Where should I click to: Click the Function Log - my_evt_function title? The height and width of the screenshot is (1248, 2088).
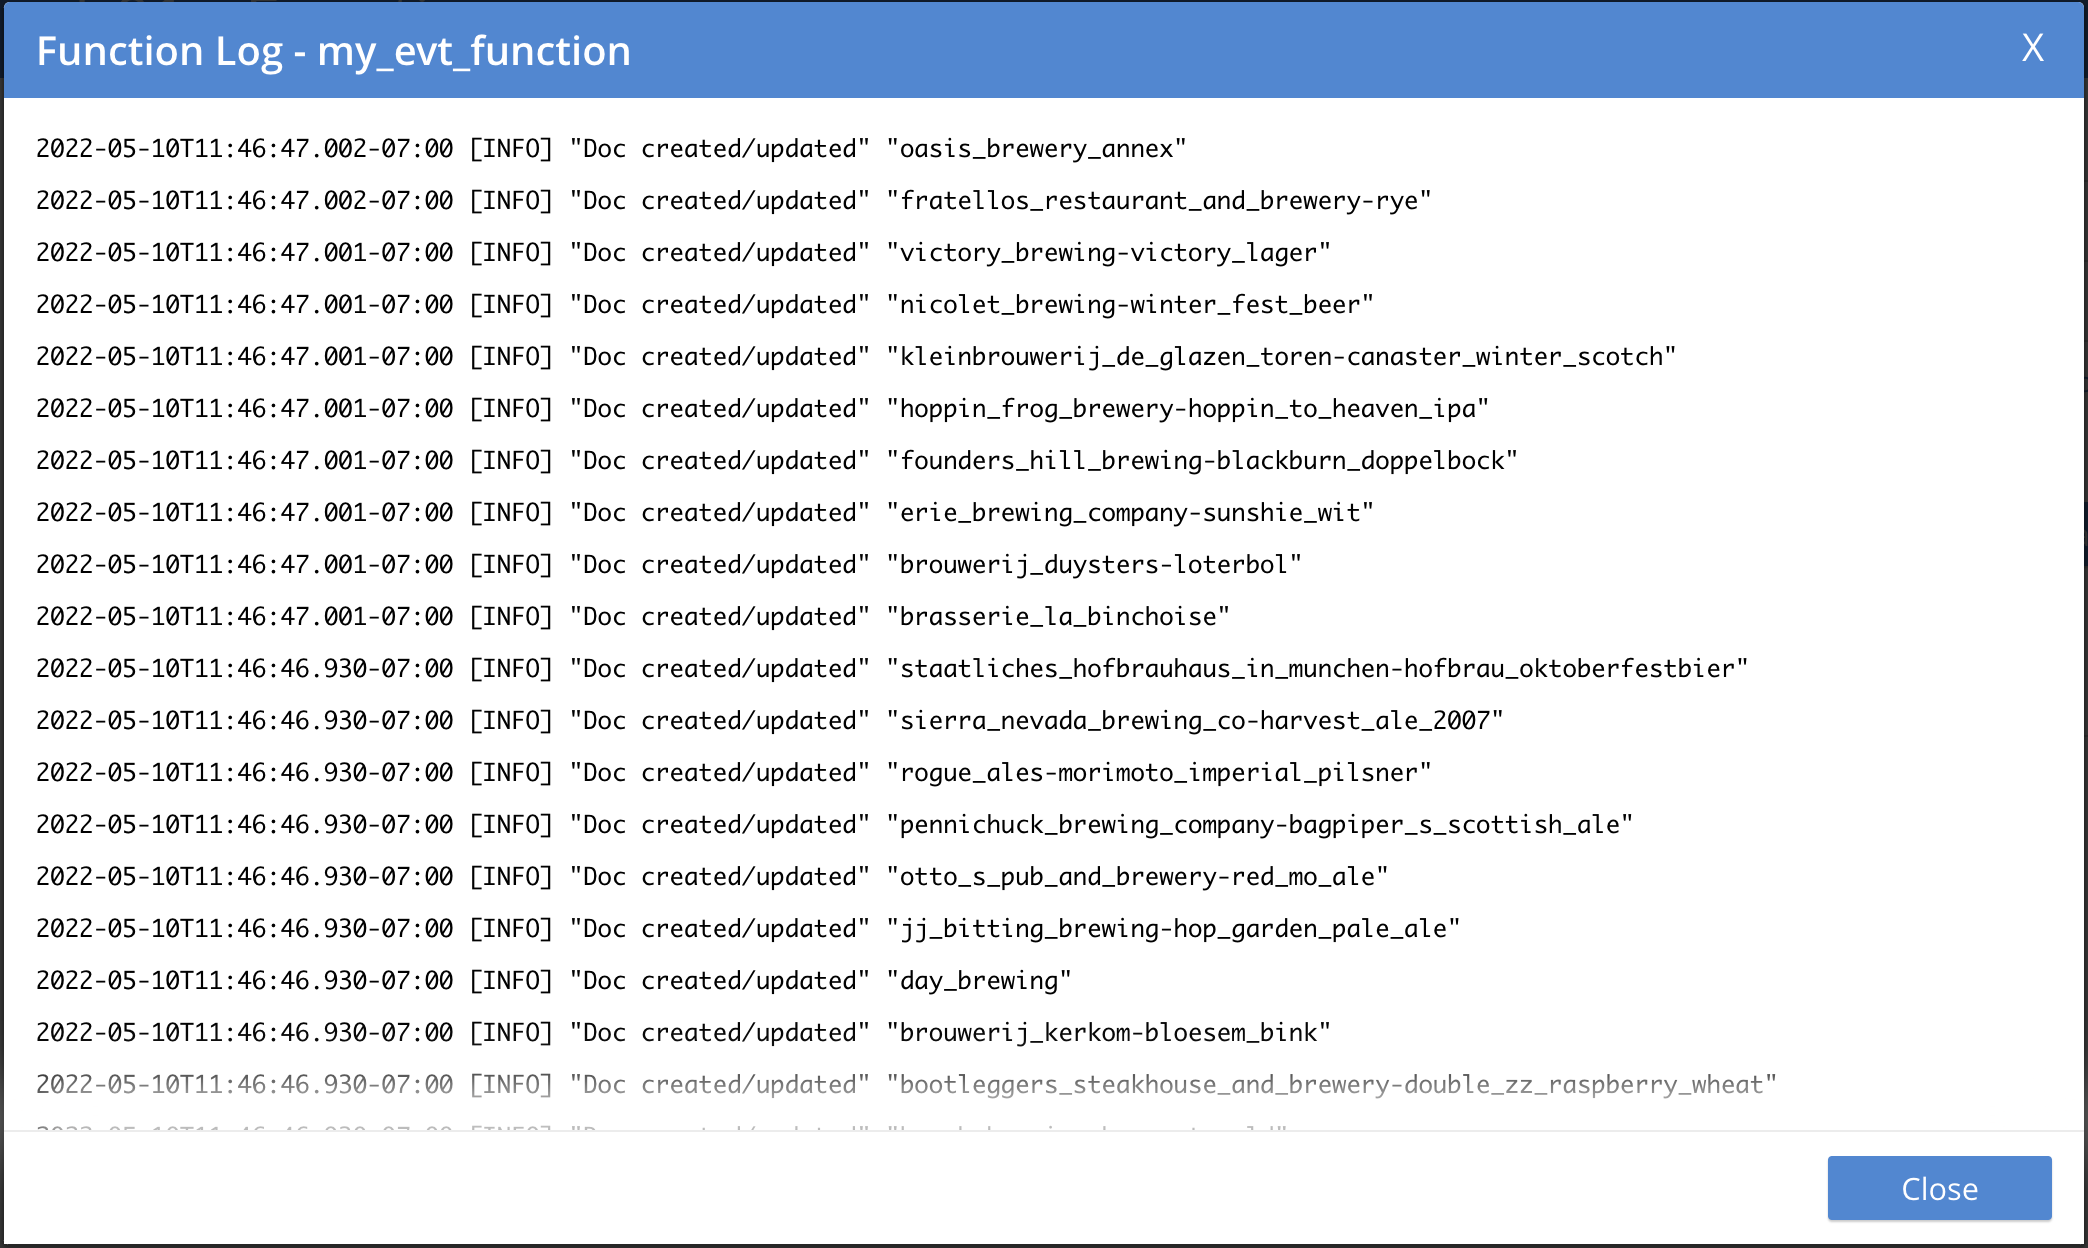click(x=333, y=51)
